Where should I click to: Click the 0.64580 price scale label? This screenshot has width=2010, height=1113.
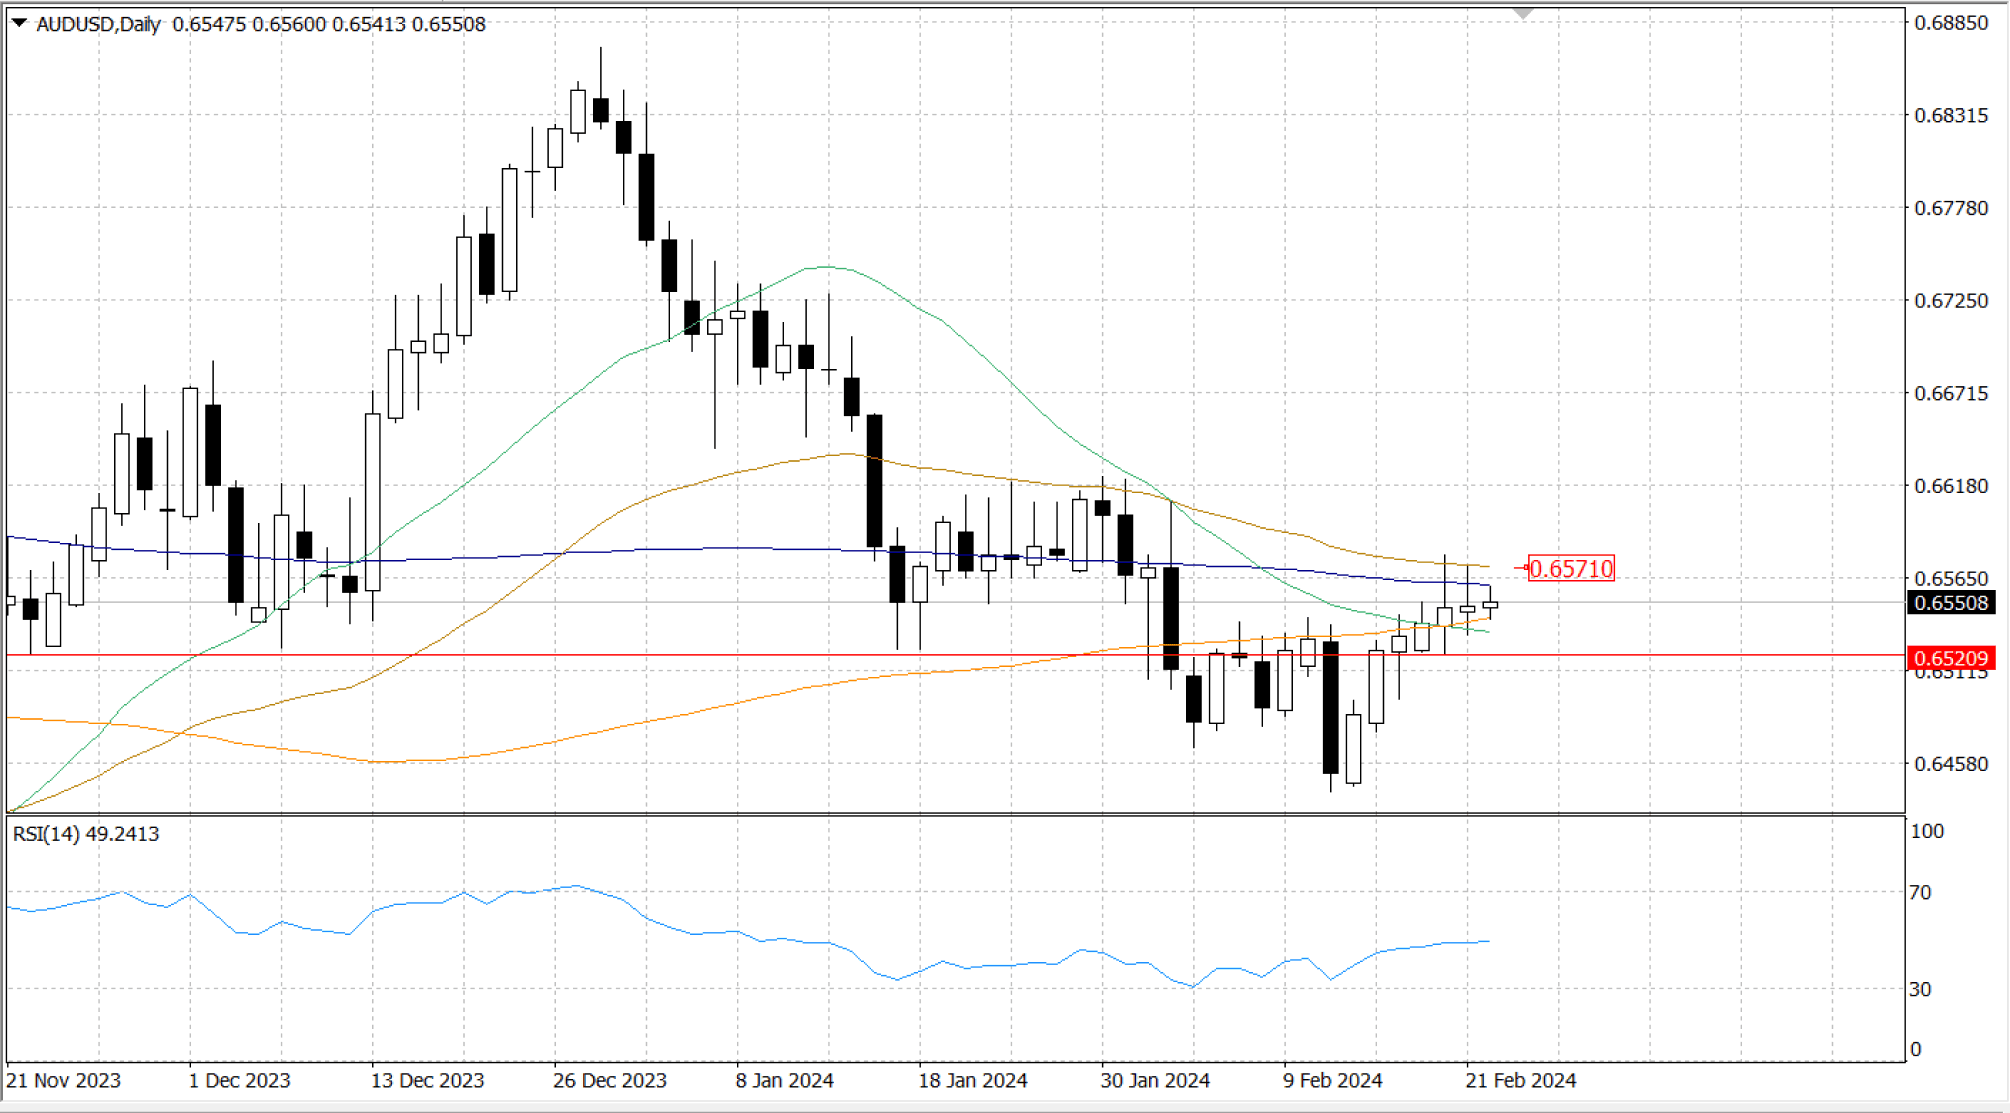click(1950, 764)
